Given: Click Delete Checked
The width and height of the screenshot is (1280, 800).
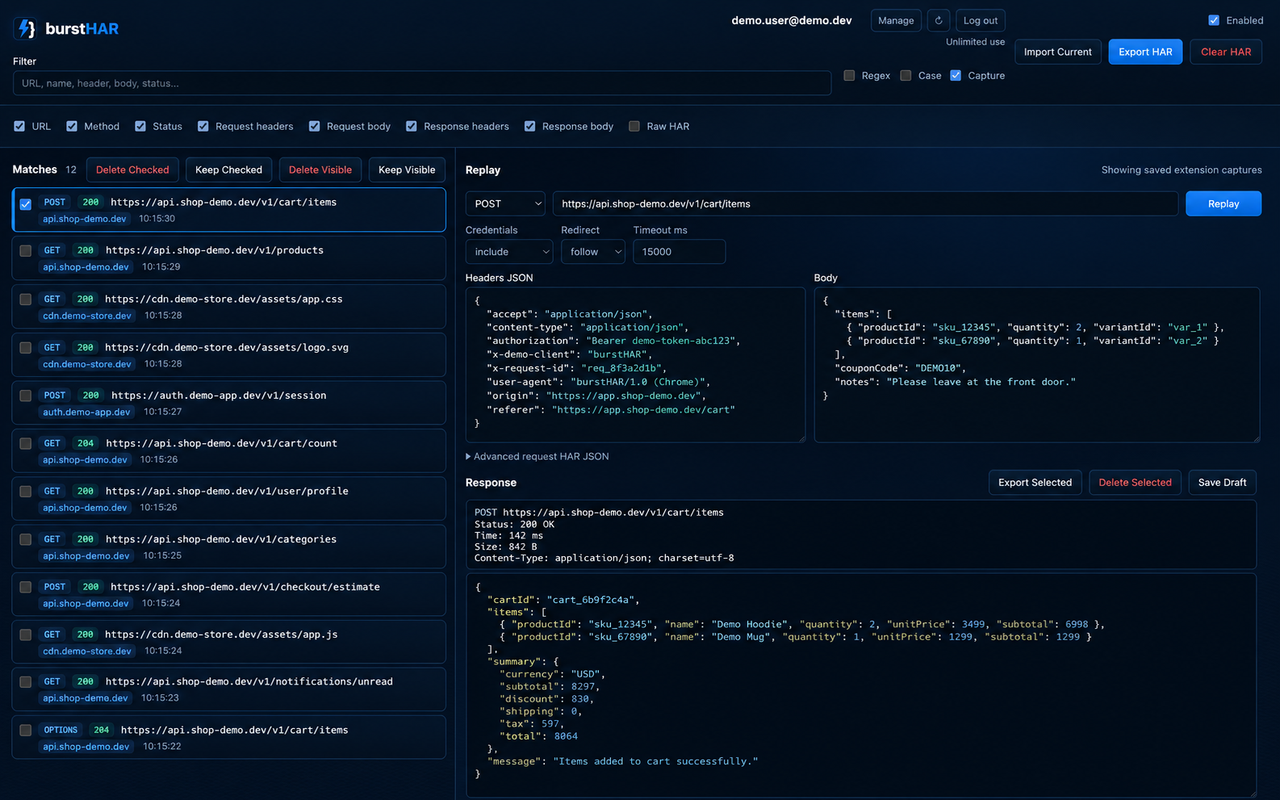Looking at the screenshot, I should click(132, 170).
